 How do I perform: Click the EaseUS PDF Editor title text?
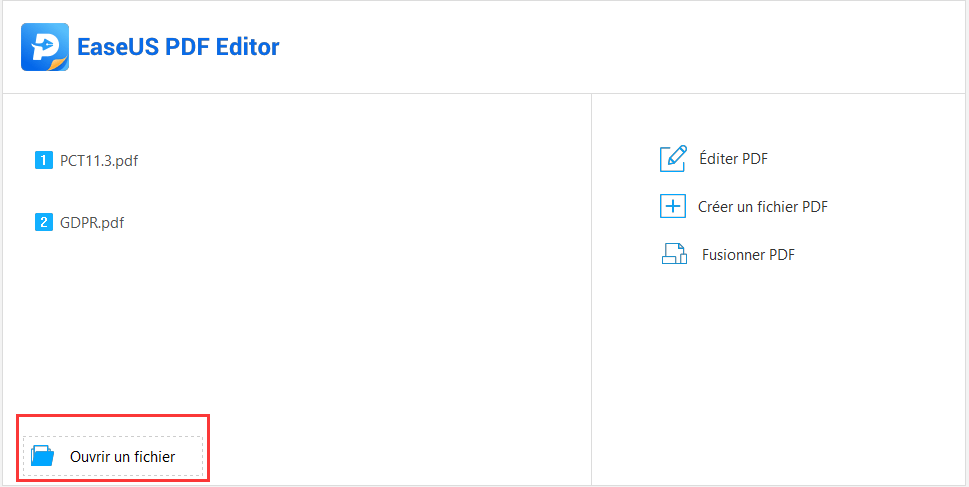[x=178, y=47]
